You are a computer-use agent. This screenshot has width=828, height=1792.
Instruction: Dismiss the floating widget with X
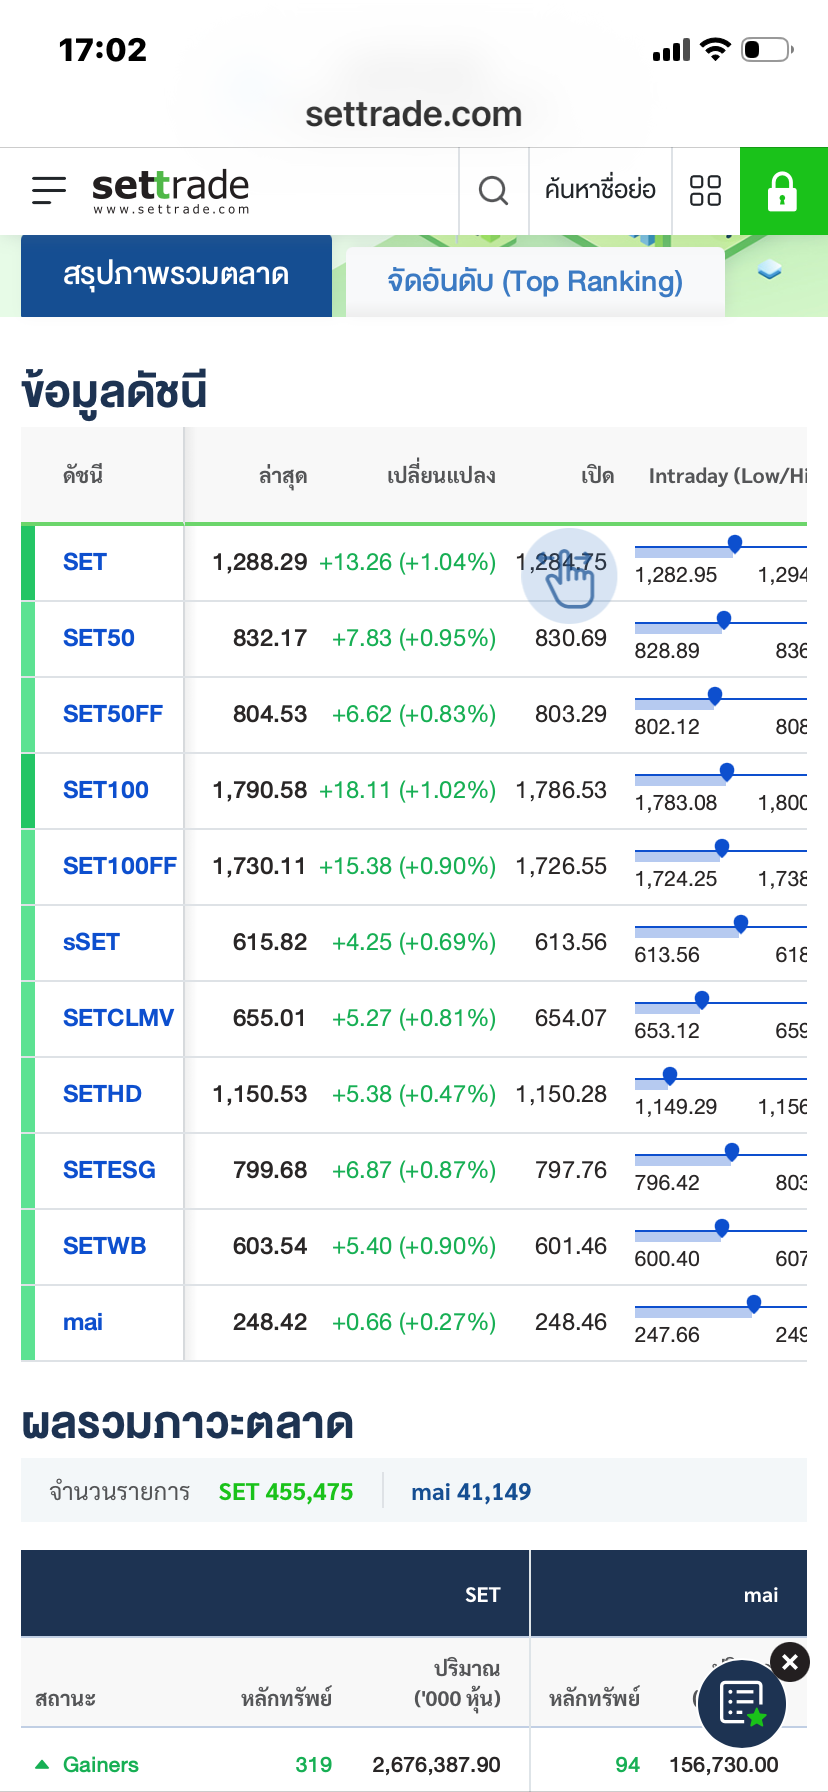tap(790, 1662)
